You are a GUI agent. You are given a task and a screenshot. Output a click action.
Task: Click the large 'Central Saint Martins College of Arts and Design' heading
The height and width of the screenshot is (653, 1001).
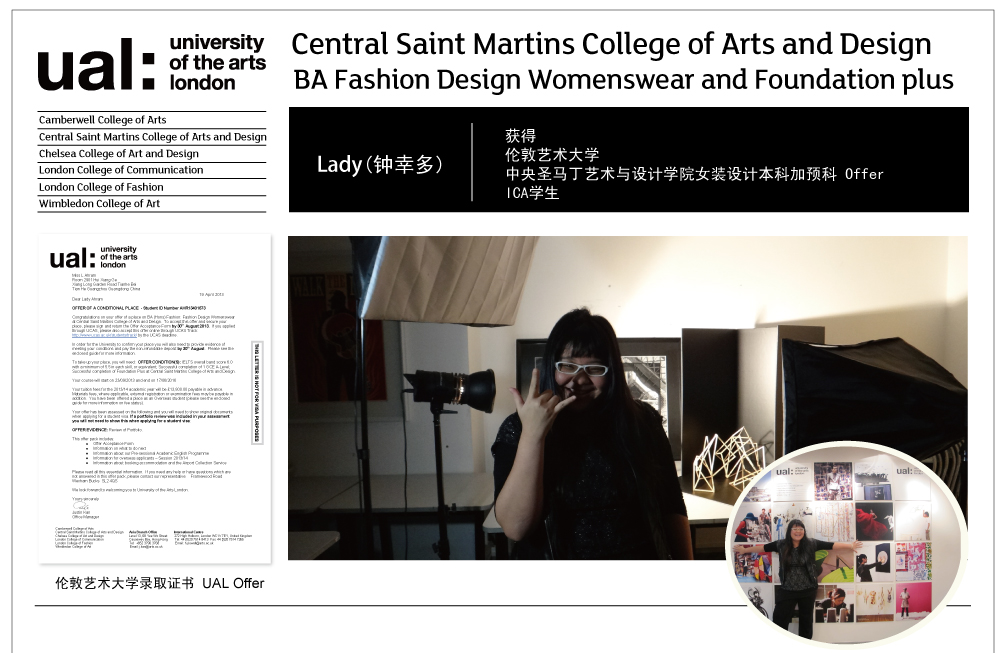click(611, 45)
